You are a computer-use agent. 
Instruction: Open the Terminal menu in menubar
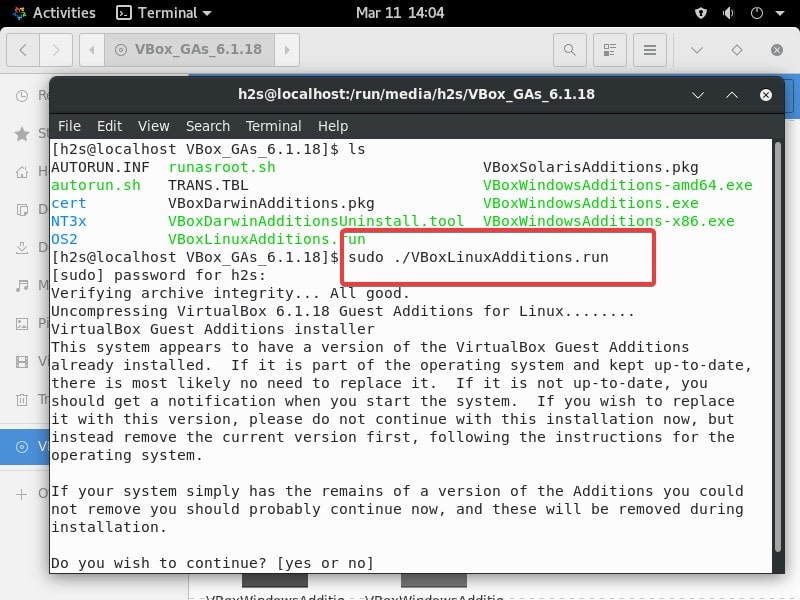click(273, 126)
